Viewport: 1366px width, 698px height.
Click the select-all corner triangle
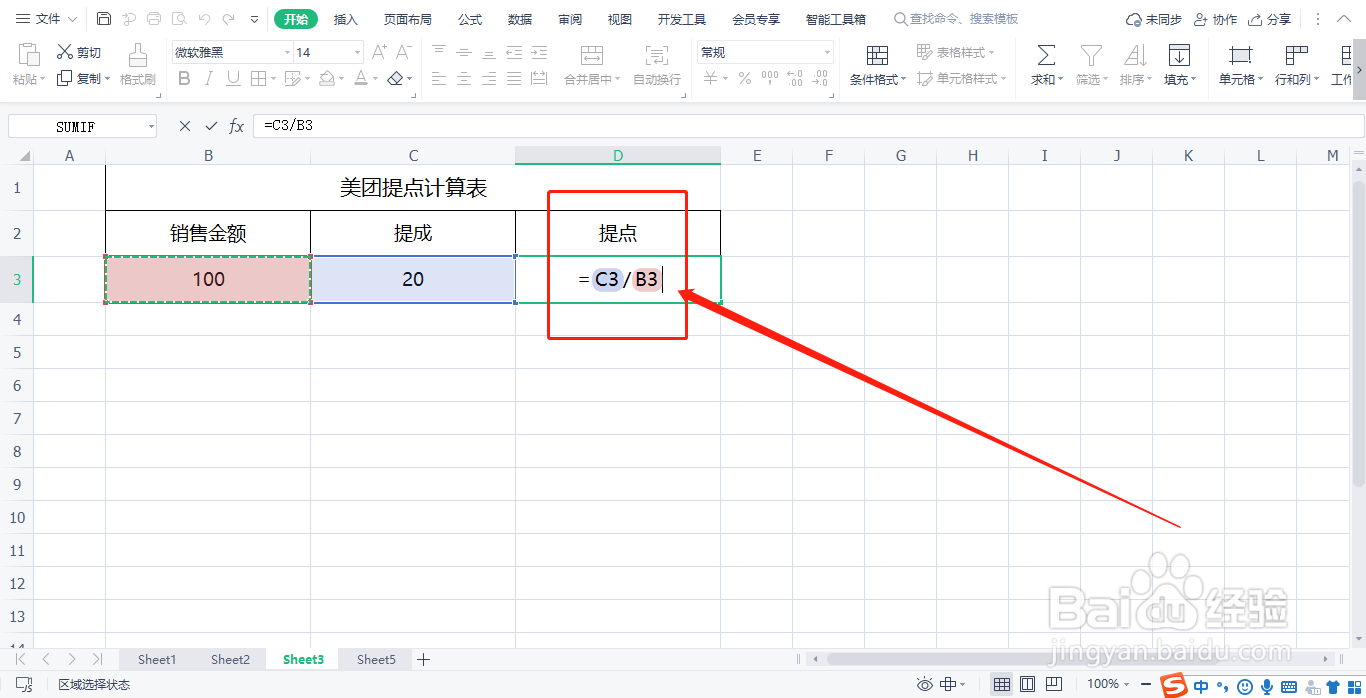pyautogui.click(x=24, y=156)
